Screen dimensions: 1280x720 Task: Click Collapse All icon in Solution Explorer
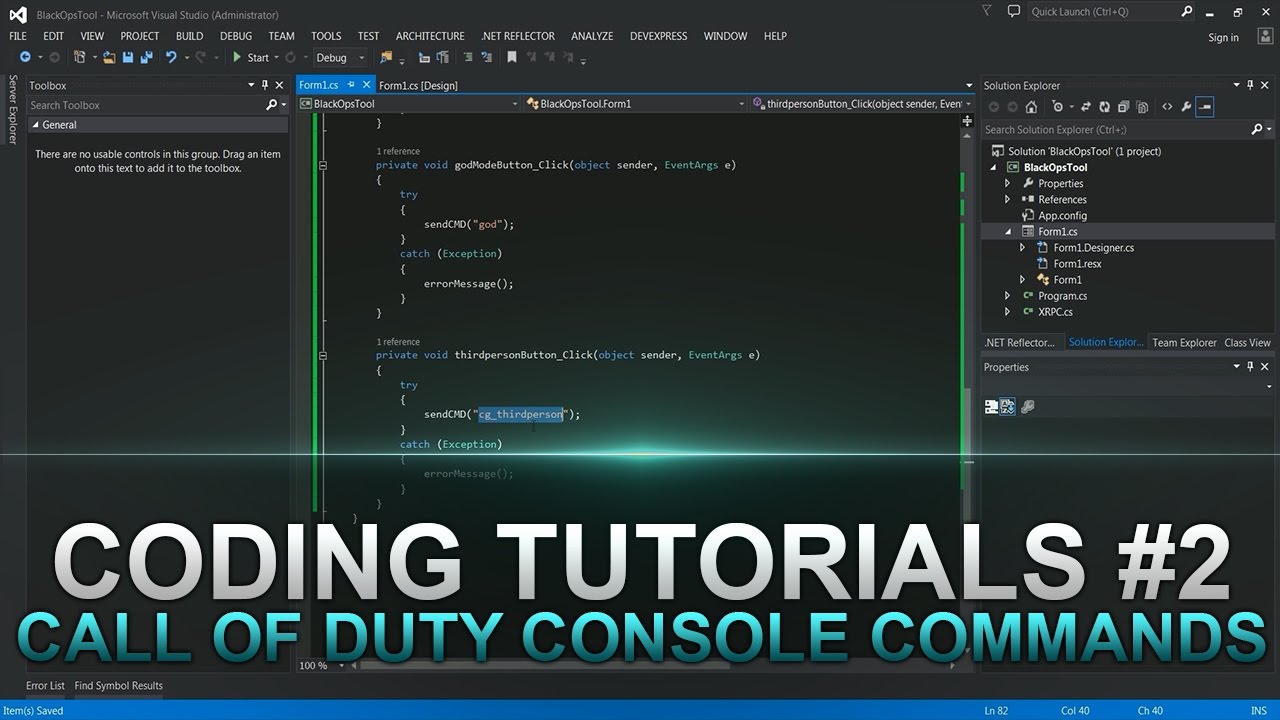point(1122,107)
